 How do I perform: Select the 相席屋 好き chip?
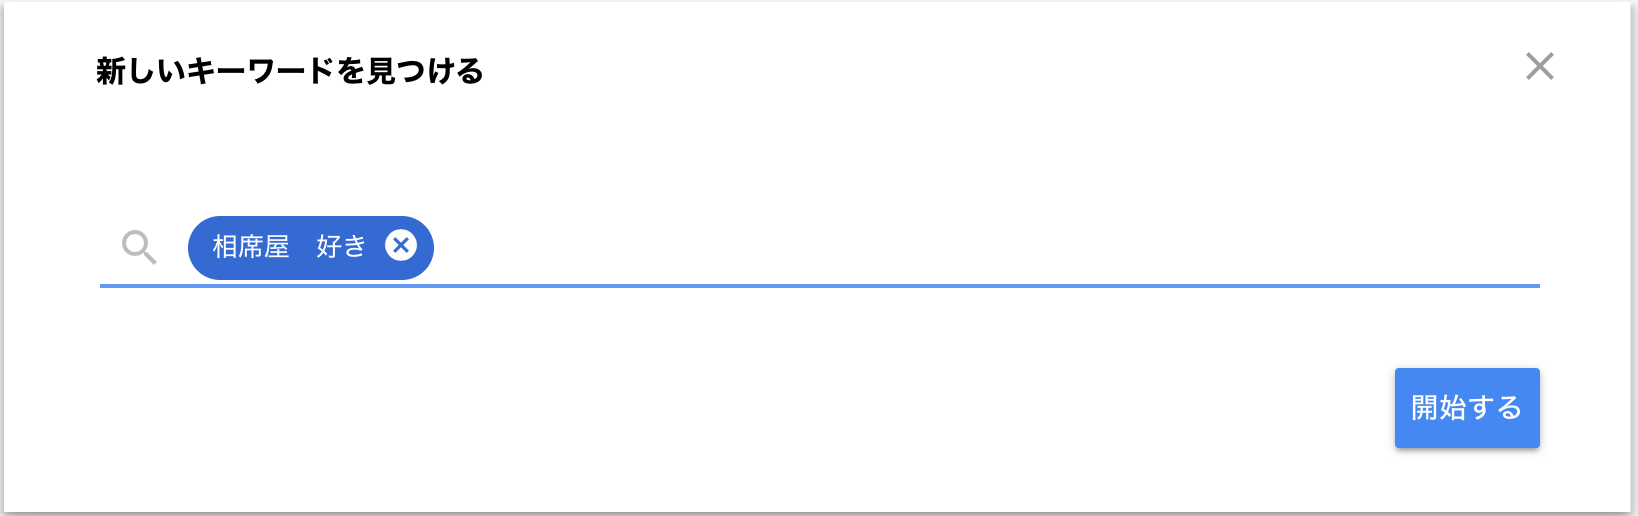click(x=311, y=247)
